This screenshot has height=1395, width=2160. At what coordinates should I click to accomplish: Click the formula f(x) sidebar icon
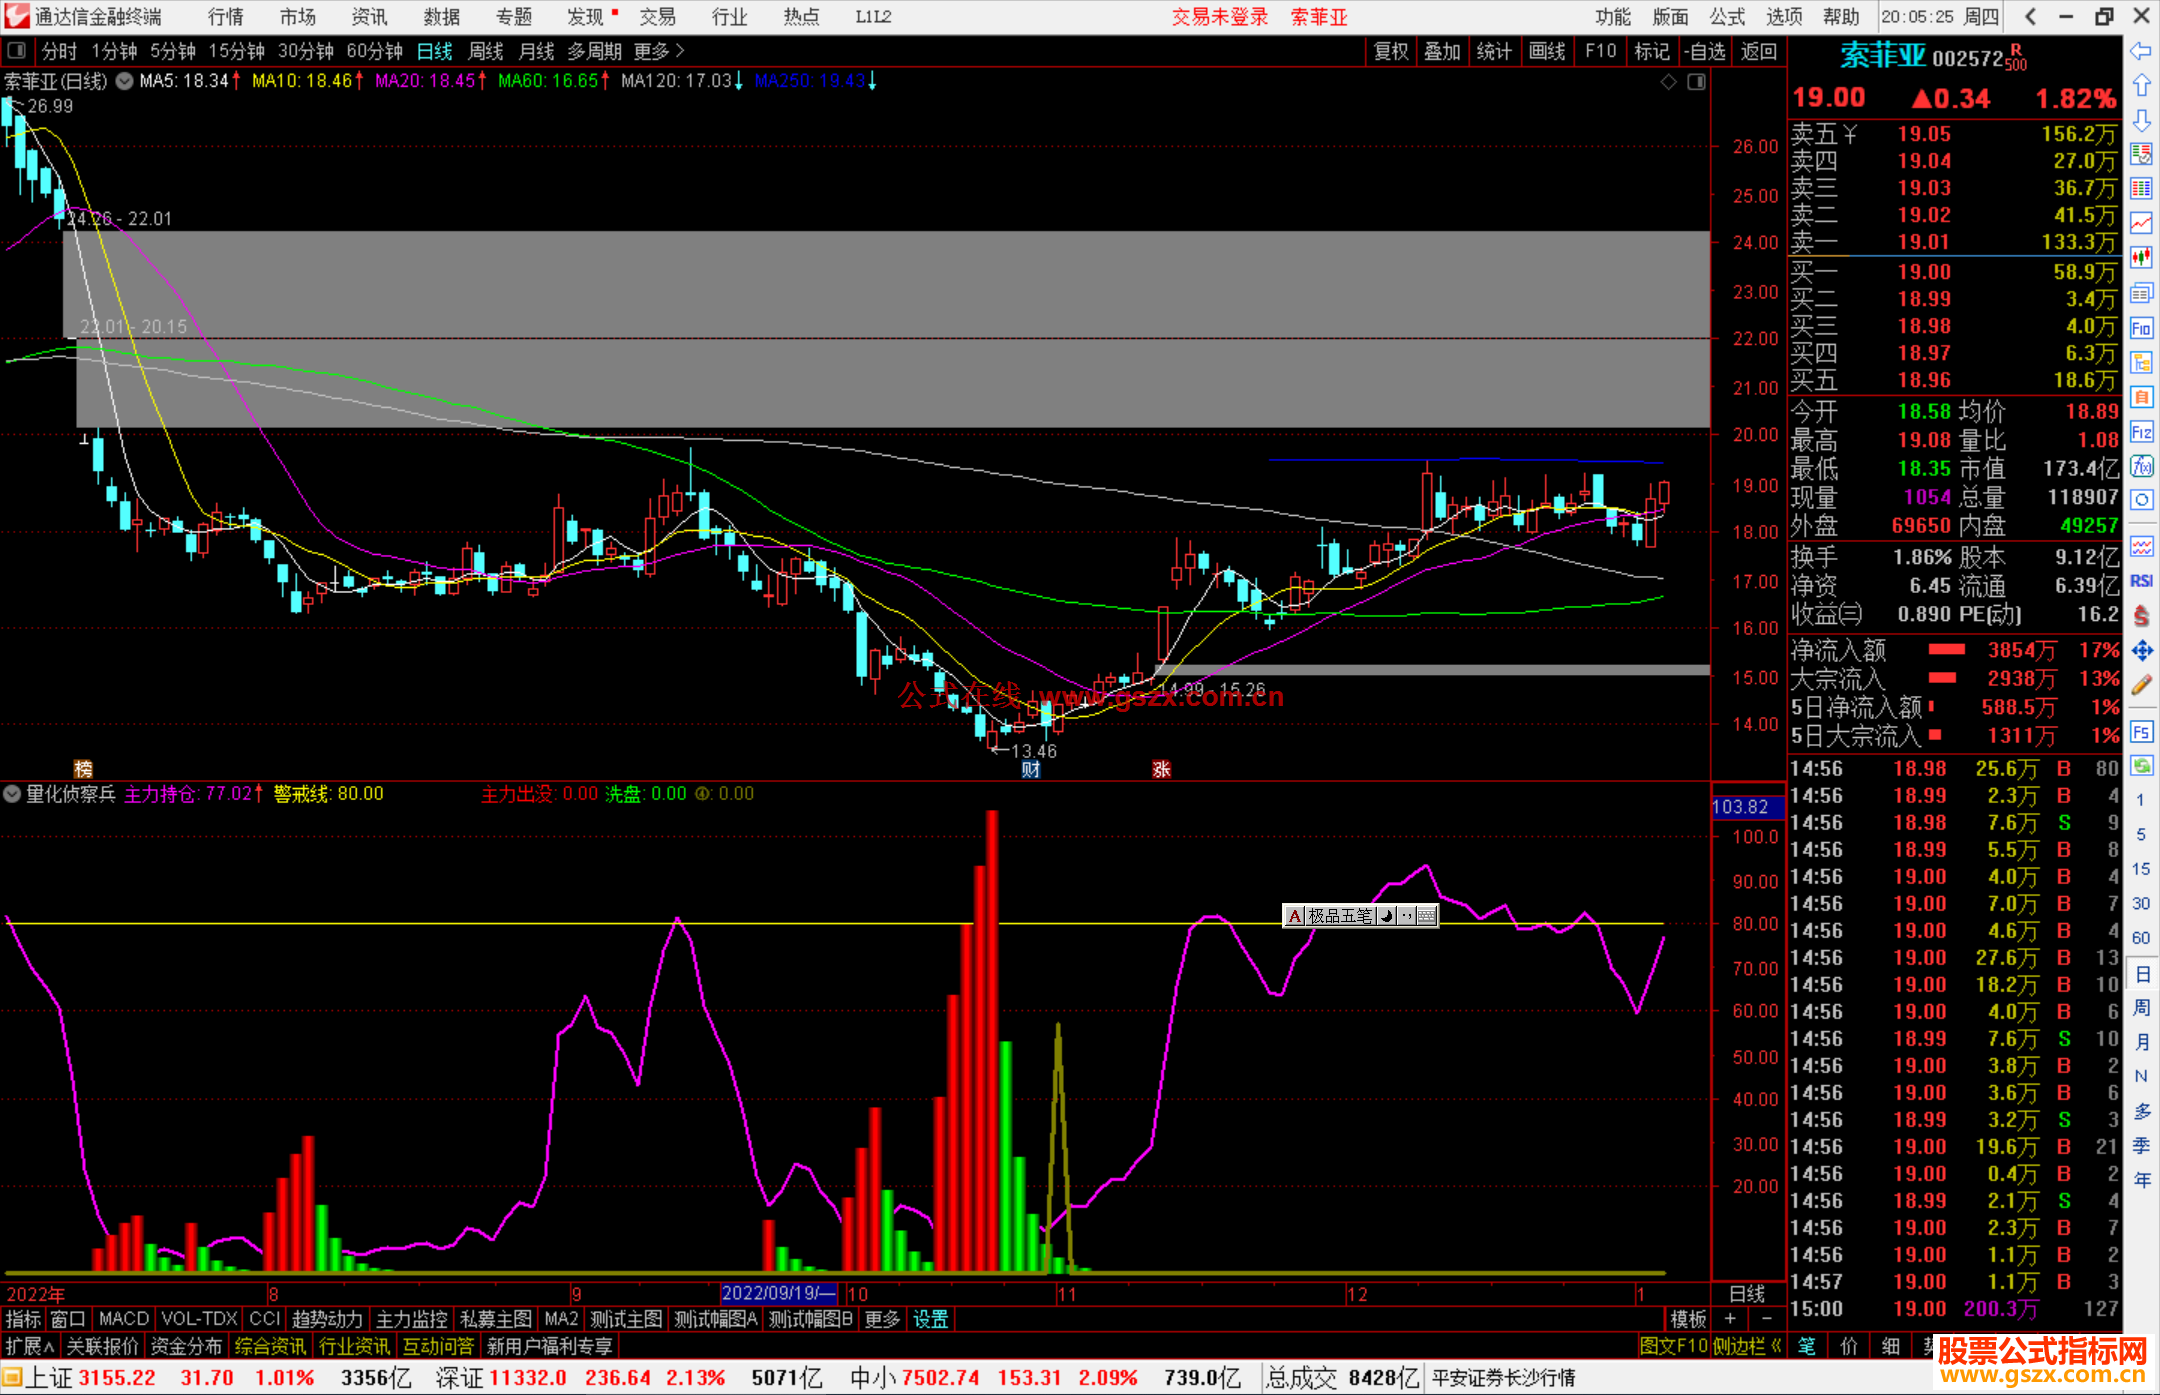tap(2141, 466)
